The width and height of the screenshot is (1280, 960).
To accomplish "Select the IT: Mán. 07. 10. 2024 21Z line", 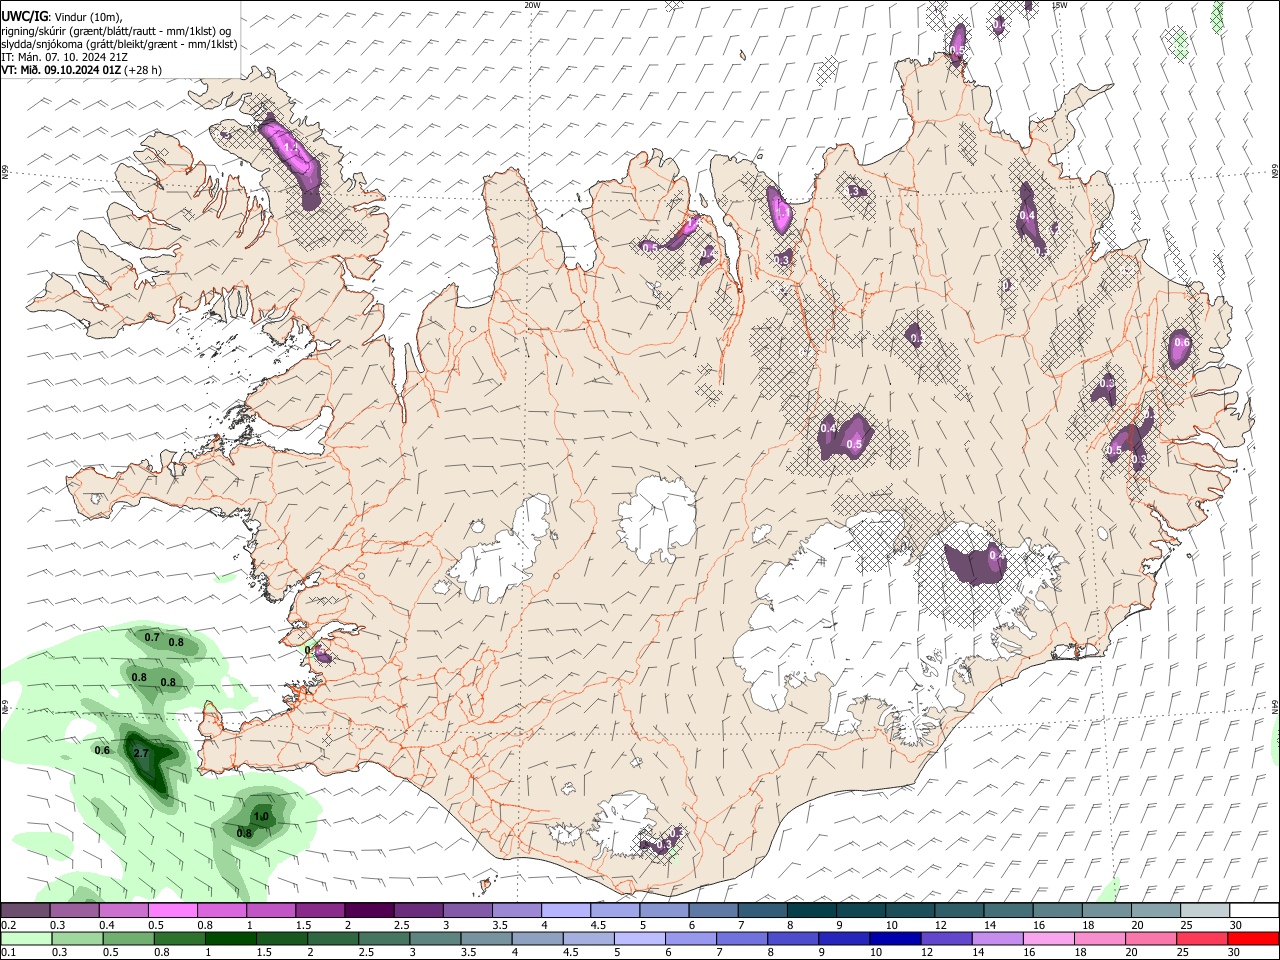I will pyautogui.click(x=64, y=57).
